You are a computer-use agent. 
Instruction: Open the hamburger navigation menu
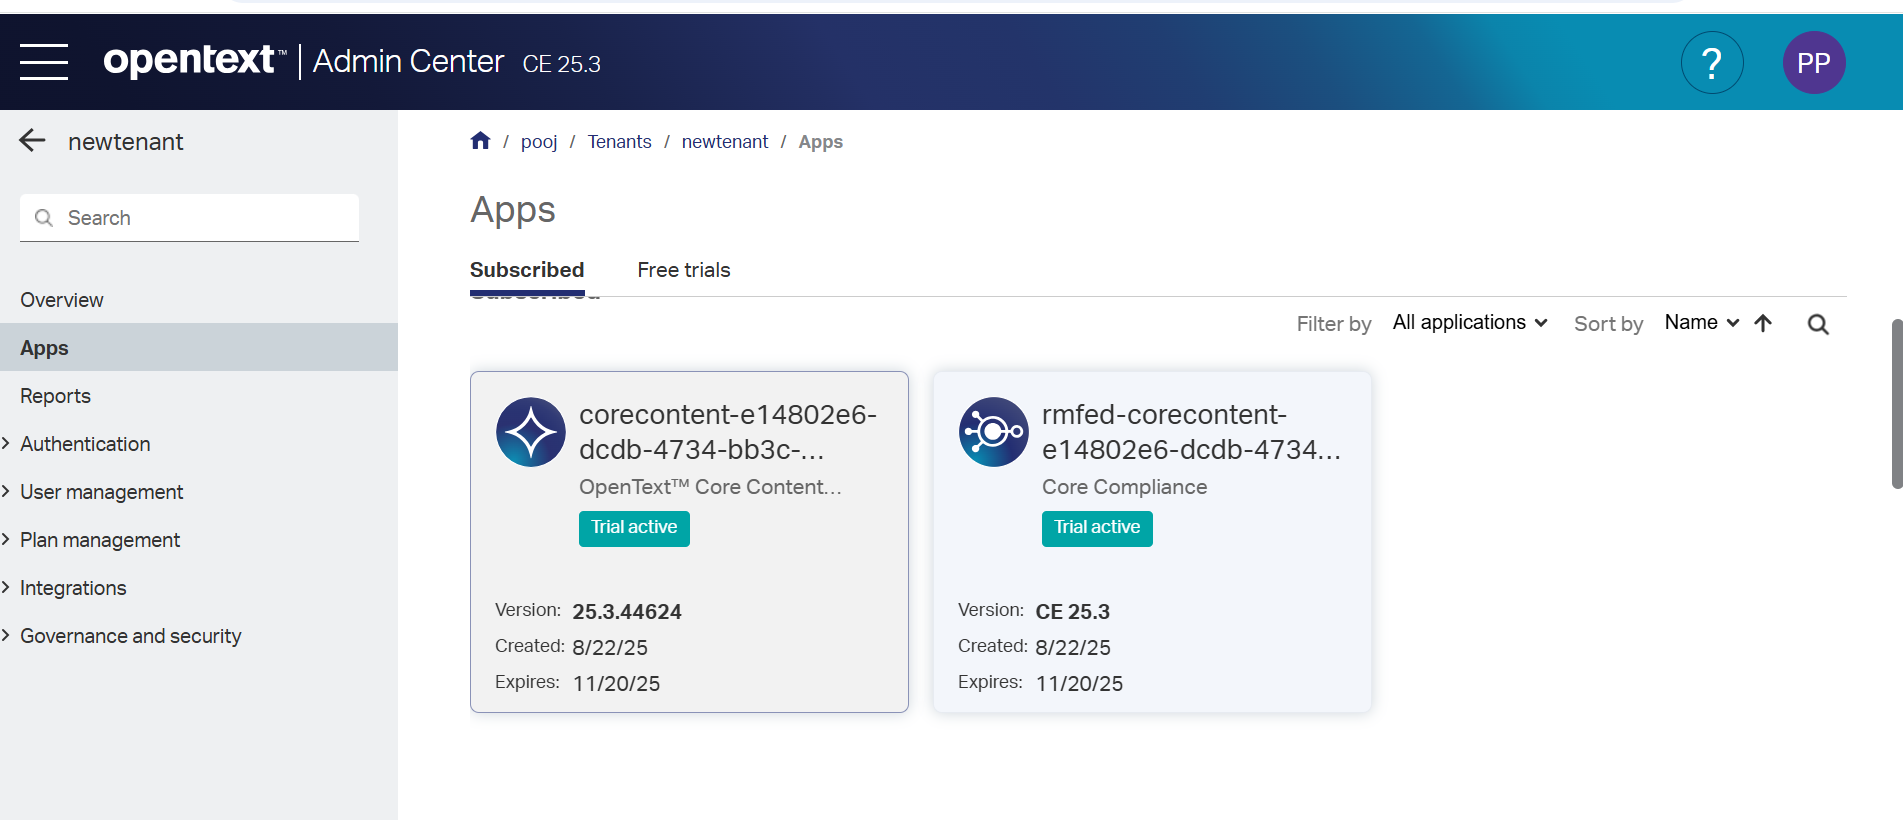(x=44, y=62)
